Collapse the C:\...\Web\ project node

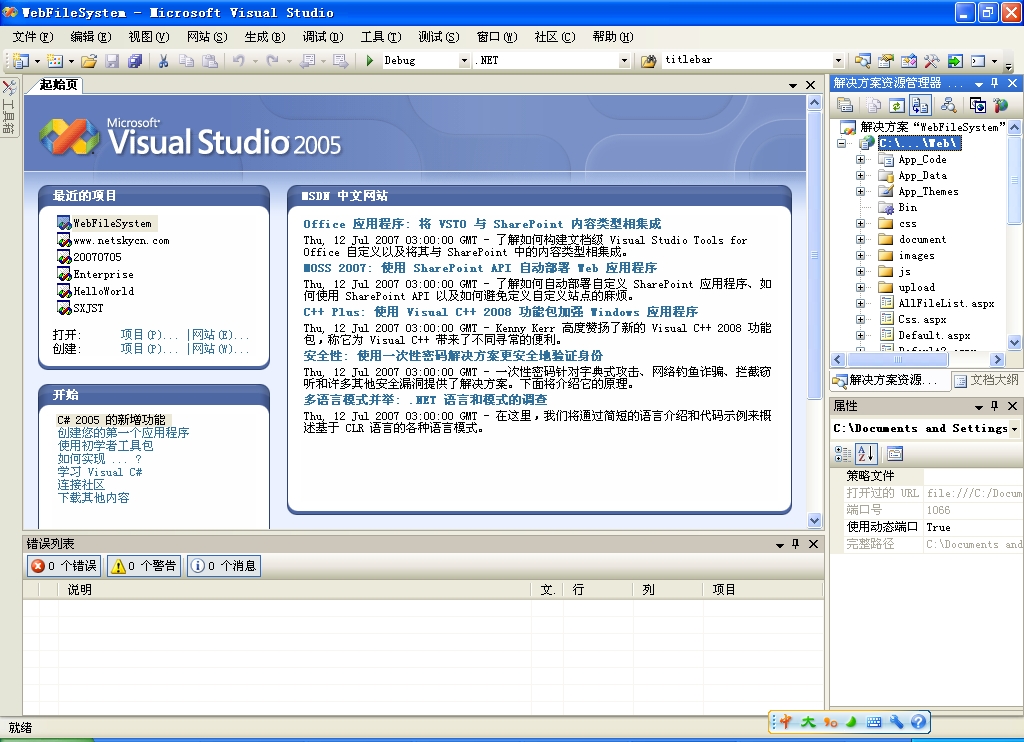[x=842, y=143]
